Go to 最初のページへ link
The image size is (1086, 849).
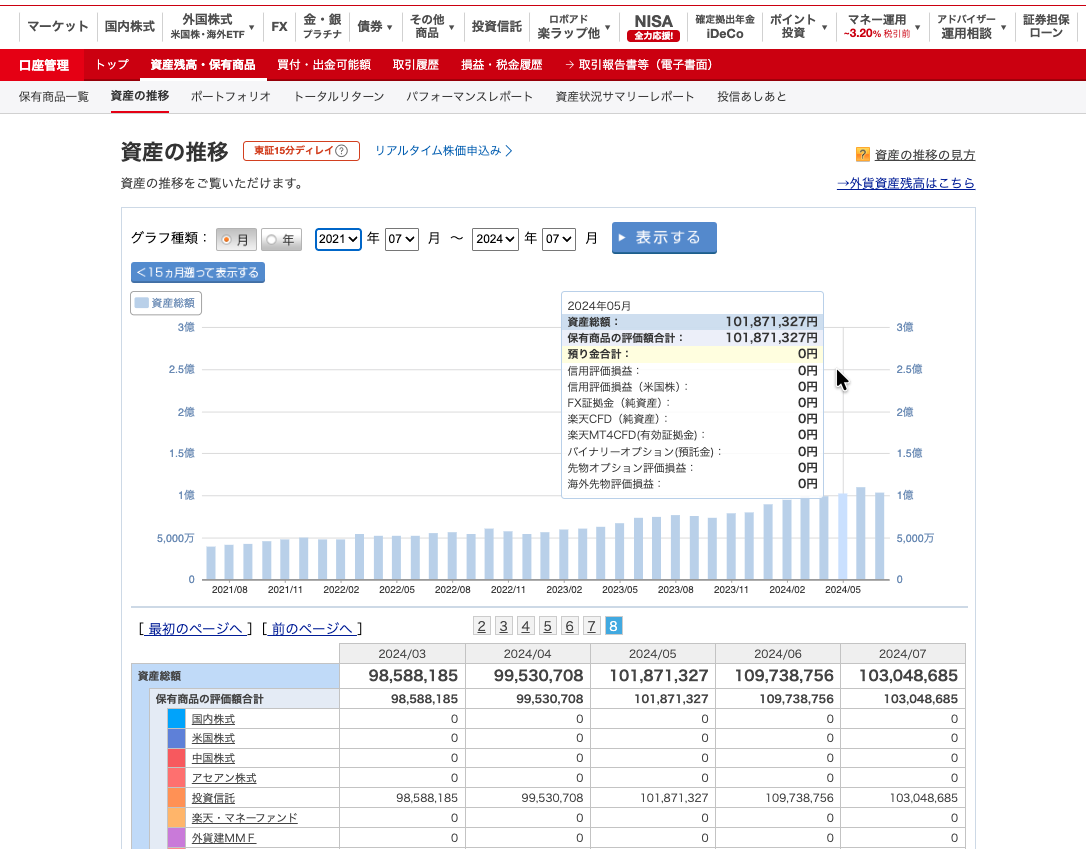(x=195, y=629)
